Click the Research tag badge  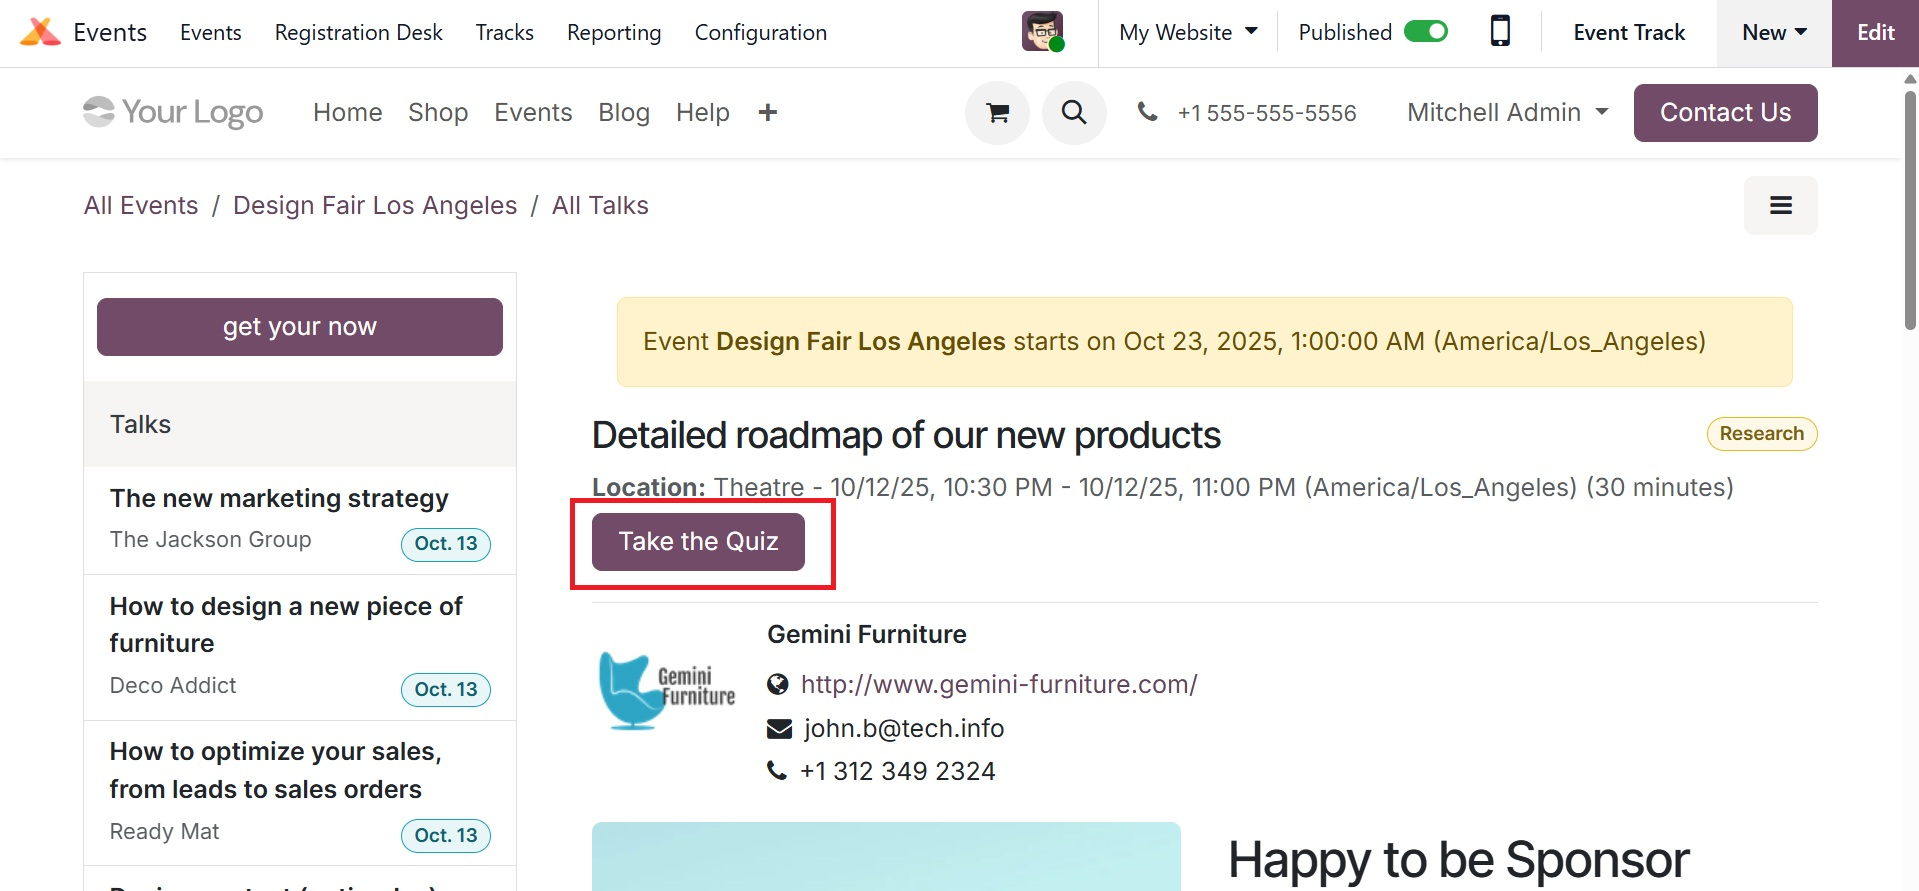[x=1761, y=434]
